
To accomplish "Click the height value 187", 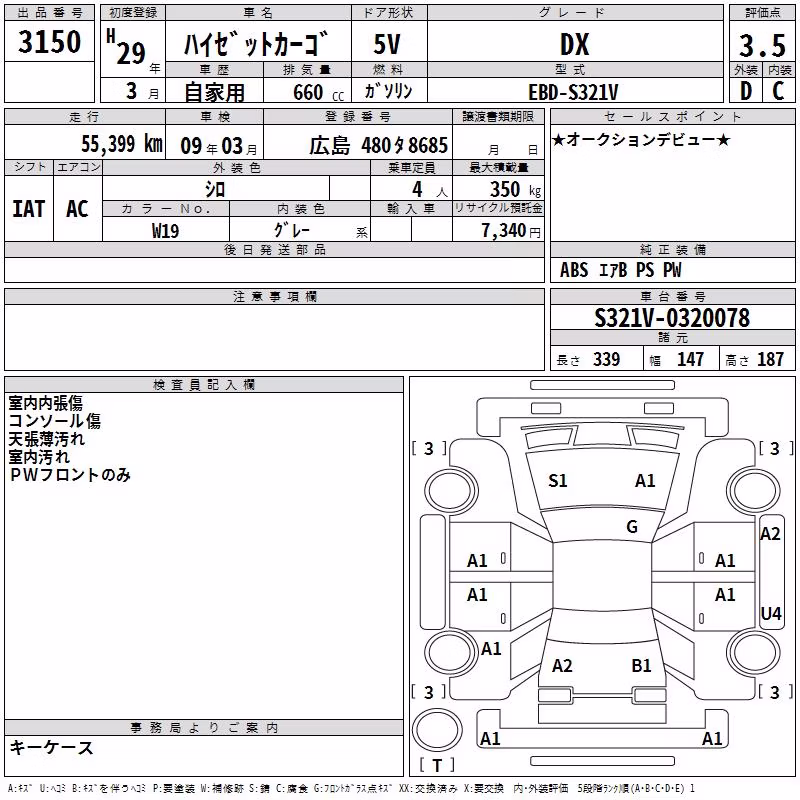I will tap(770, 359).
